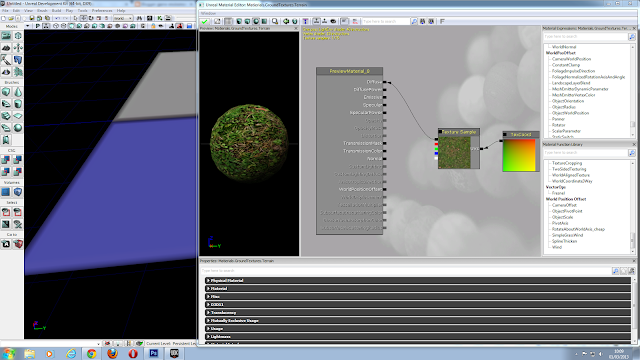The width and height of the screenshot is (640, 360).
Task: Choose the Sphere brush builder
Action: tap(18, 128)
